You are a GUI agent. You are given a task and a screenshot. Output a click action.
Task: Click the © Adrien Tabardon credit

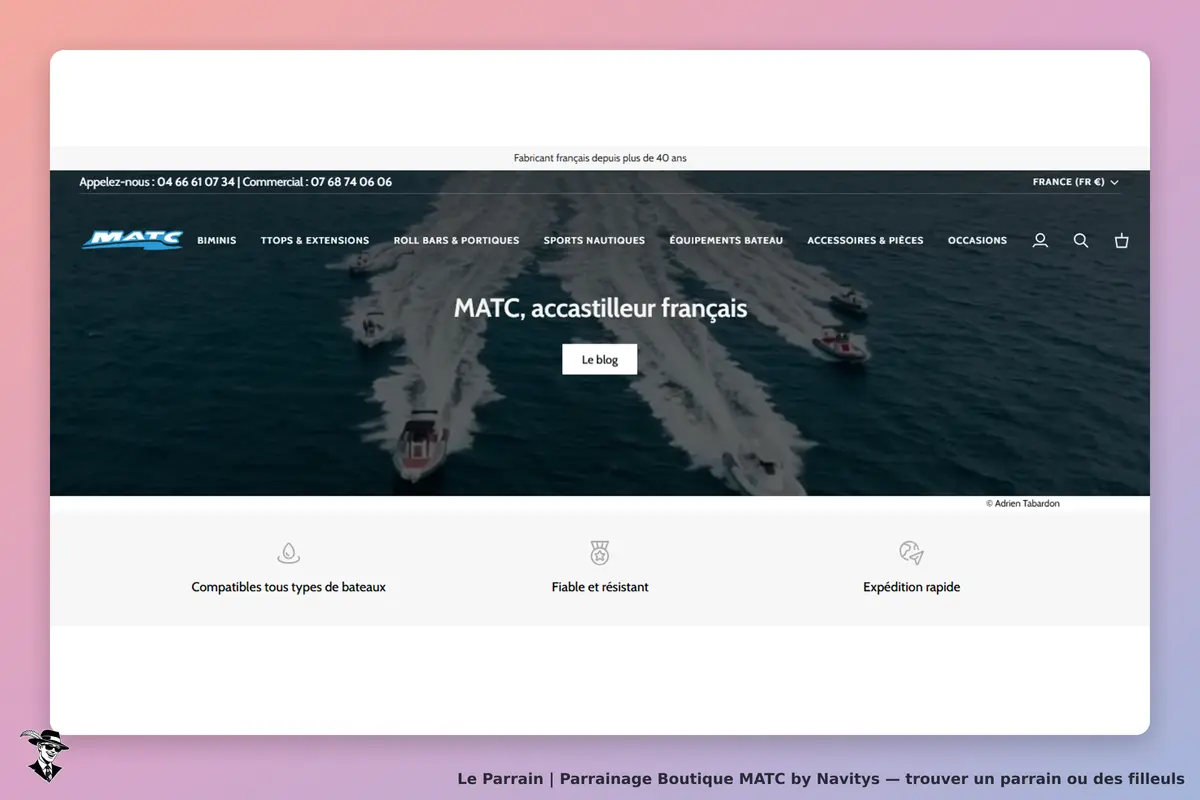1022,503
